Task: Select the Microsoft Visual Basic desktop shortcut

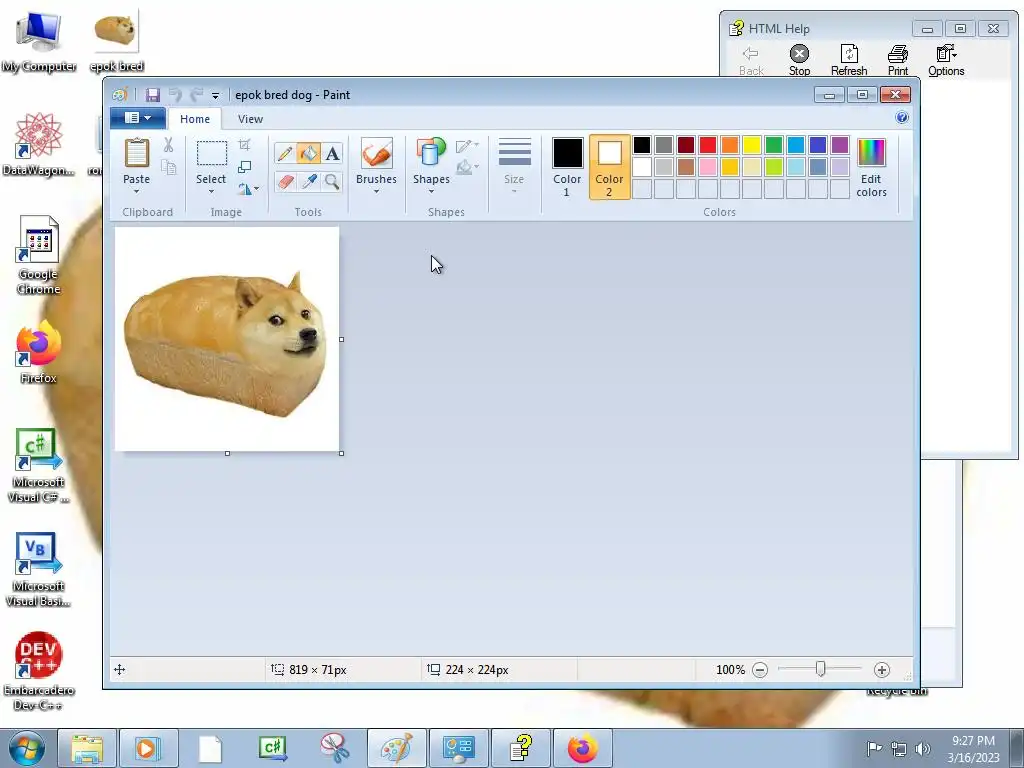Action: pos(39,569)
